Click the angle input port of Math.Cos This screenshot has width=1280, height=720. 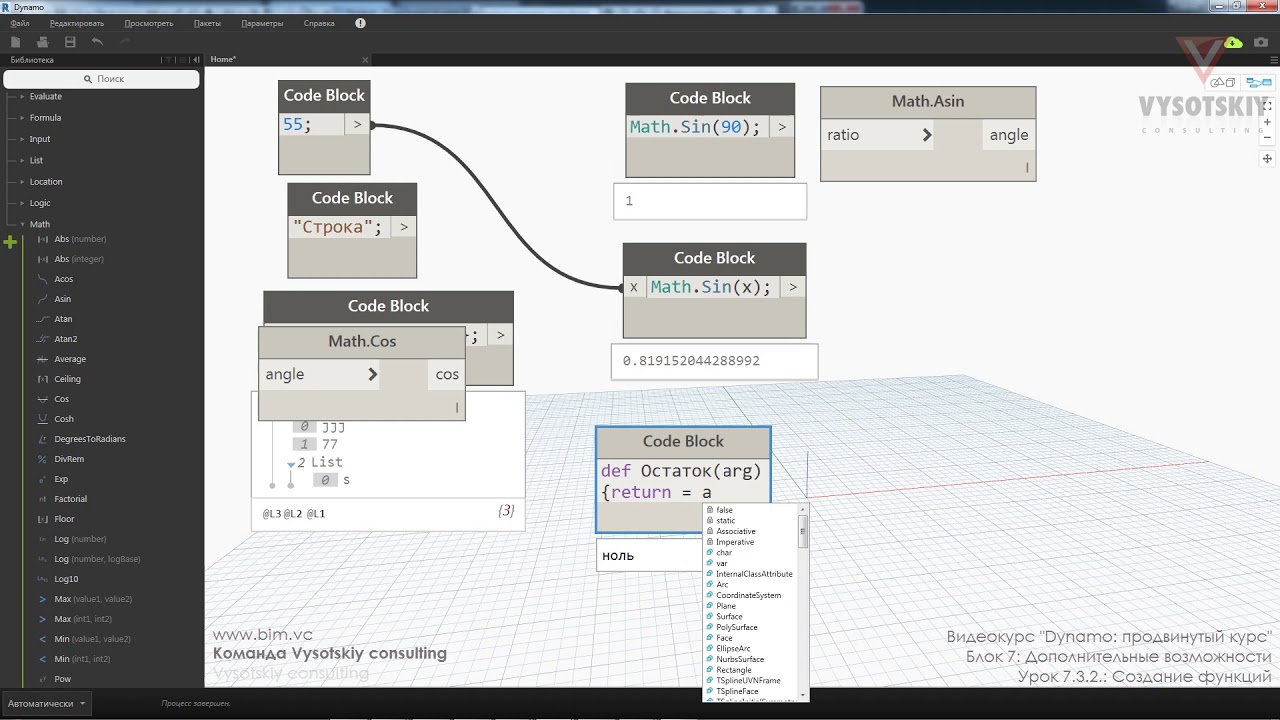pyautogui.click(x=320, y=374)
